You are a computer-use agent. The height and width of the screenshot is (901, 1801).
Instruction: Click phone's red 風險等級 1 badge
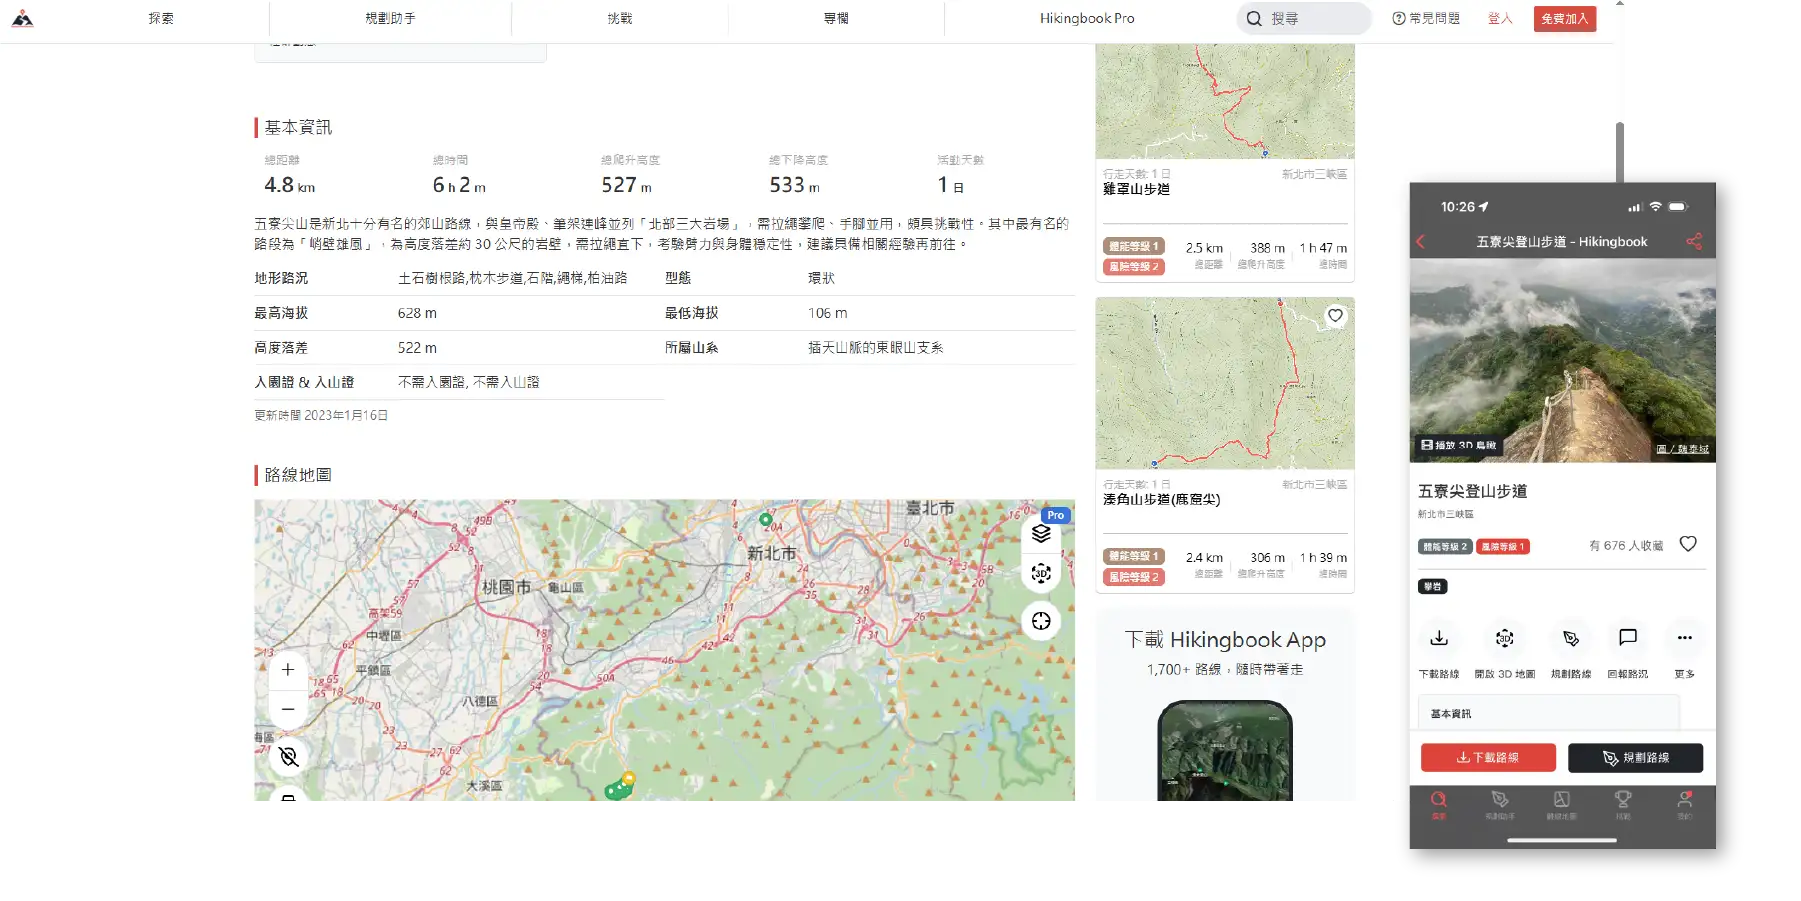coord(1502,547)
